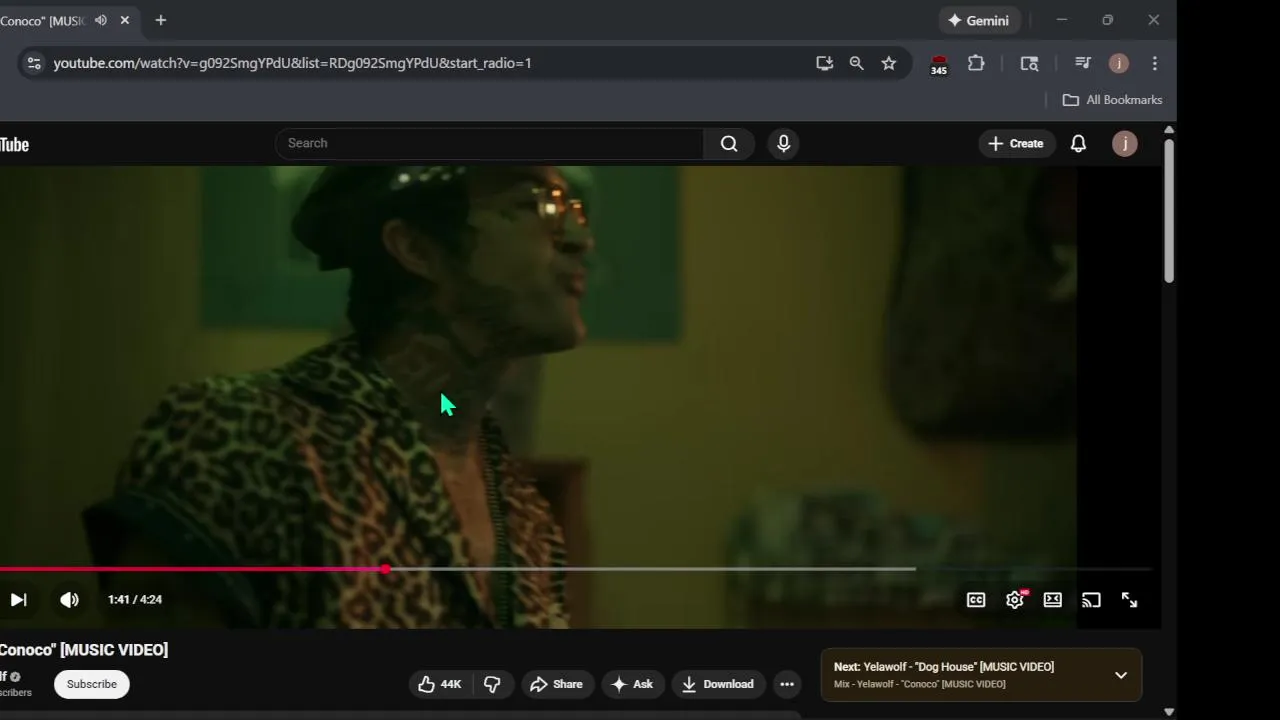Click the red progress scrubber handle
The width and height of the screenshot is (1280, 720).
[385, 569]
